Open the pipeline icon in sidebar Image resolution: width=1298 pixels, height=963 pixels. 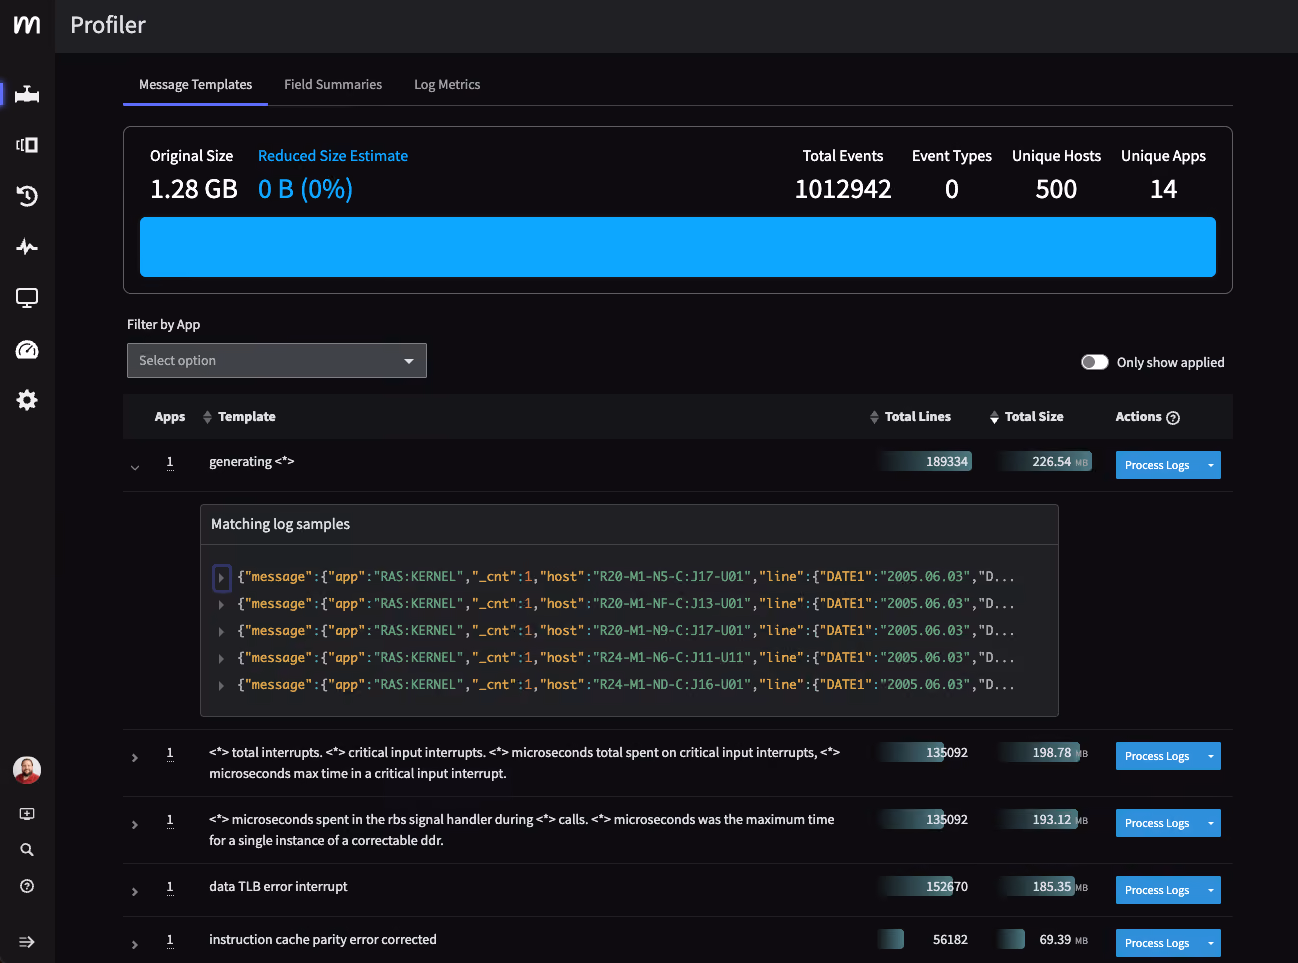tap(27, 94)
